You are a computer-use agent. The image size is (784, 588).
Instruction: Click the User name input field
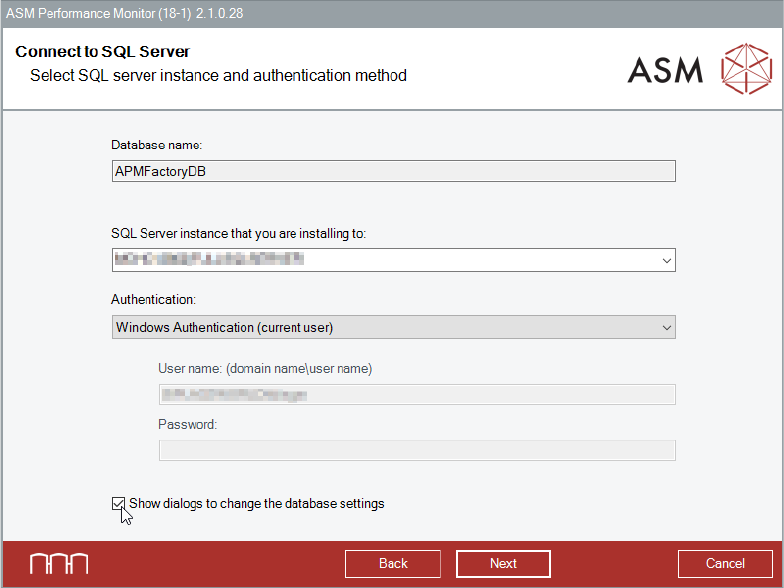[417, 394]
